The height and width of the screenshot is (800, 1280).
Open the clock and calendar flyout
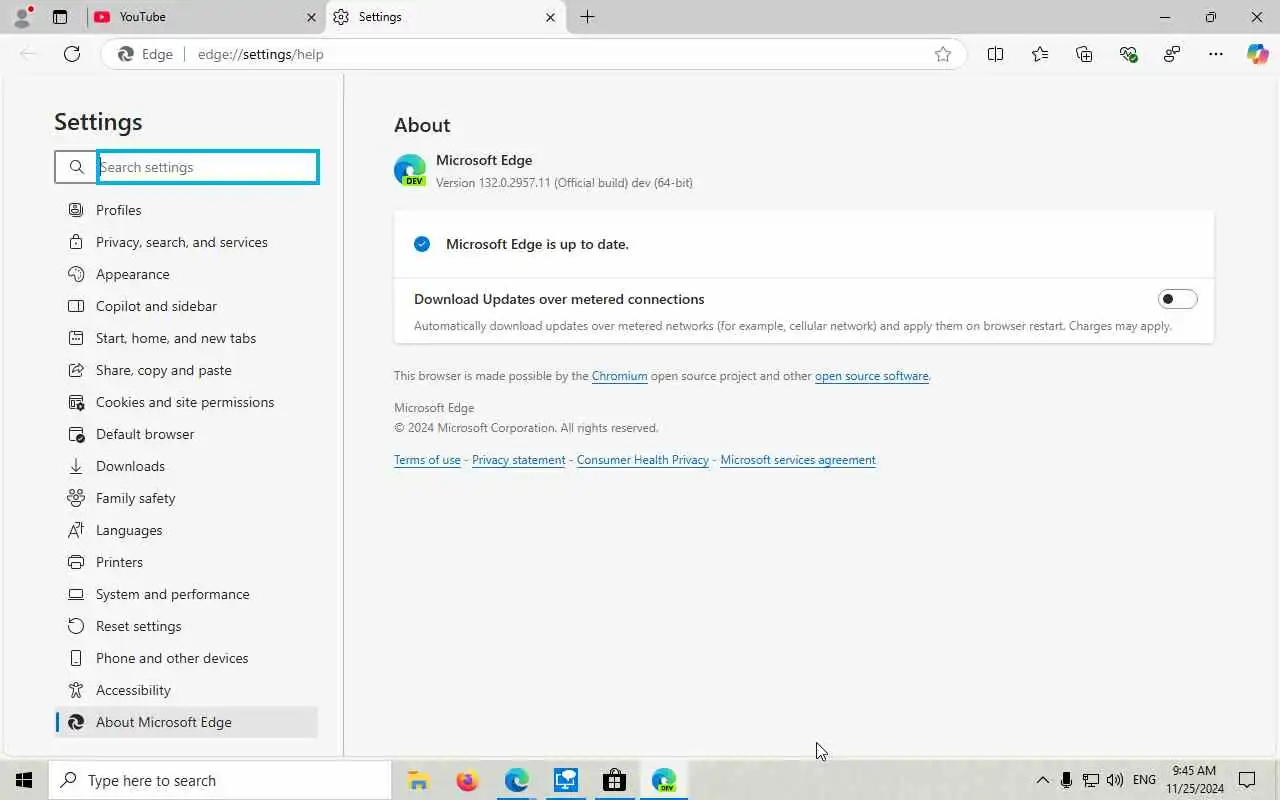point(1194,780)
